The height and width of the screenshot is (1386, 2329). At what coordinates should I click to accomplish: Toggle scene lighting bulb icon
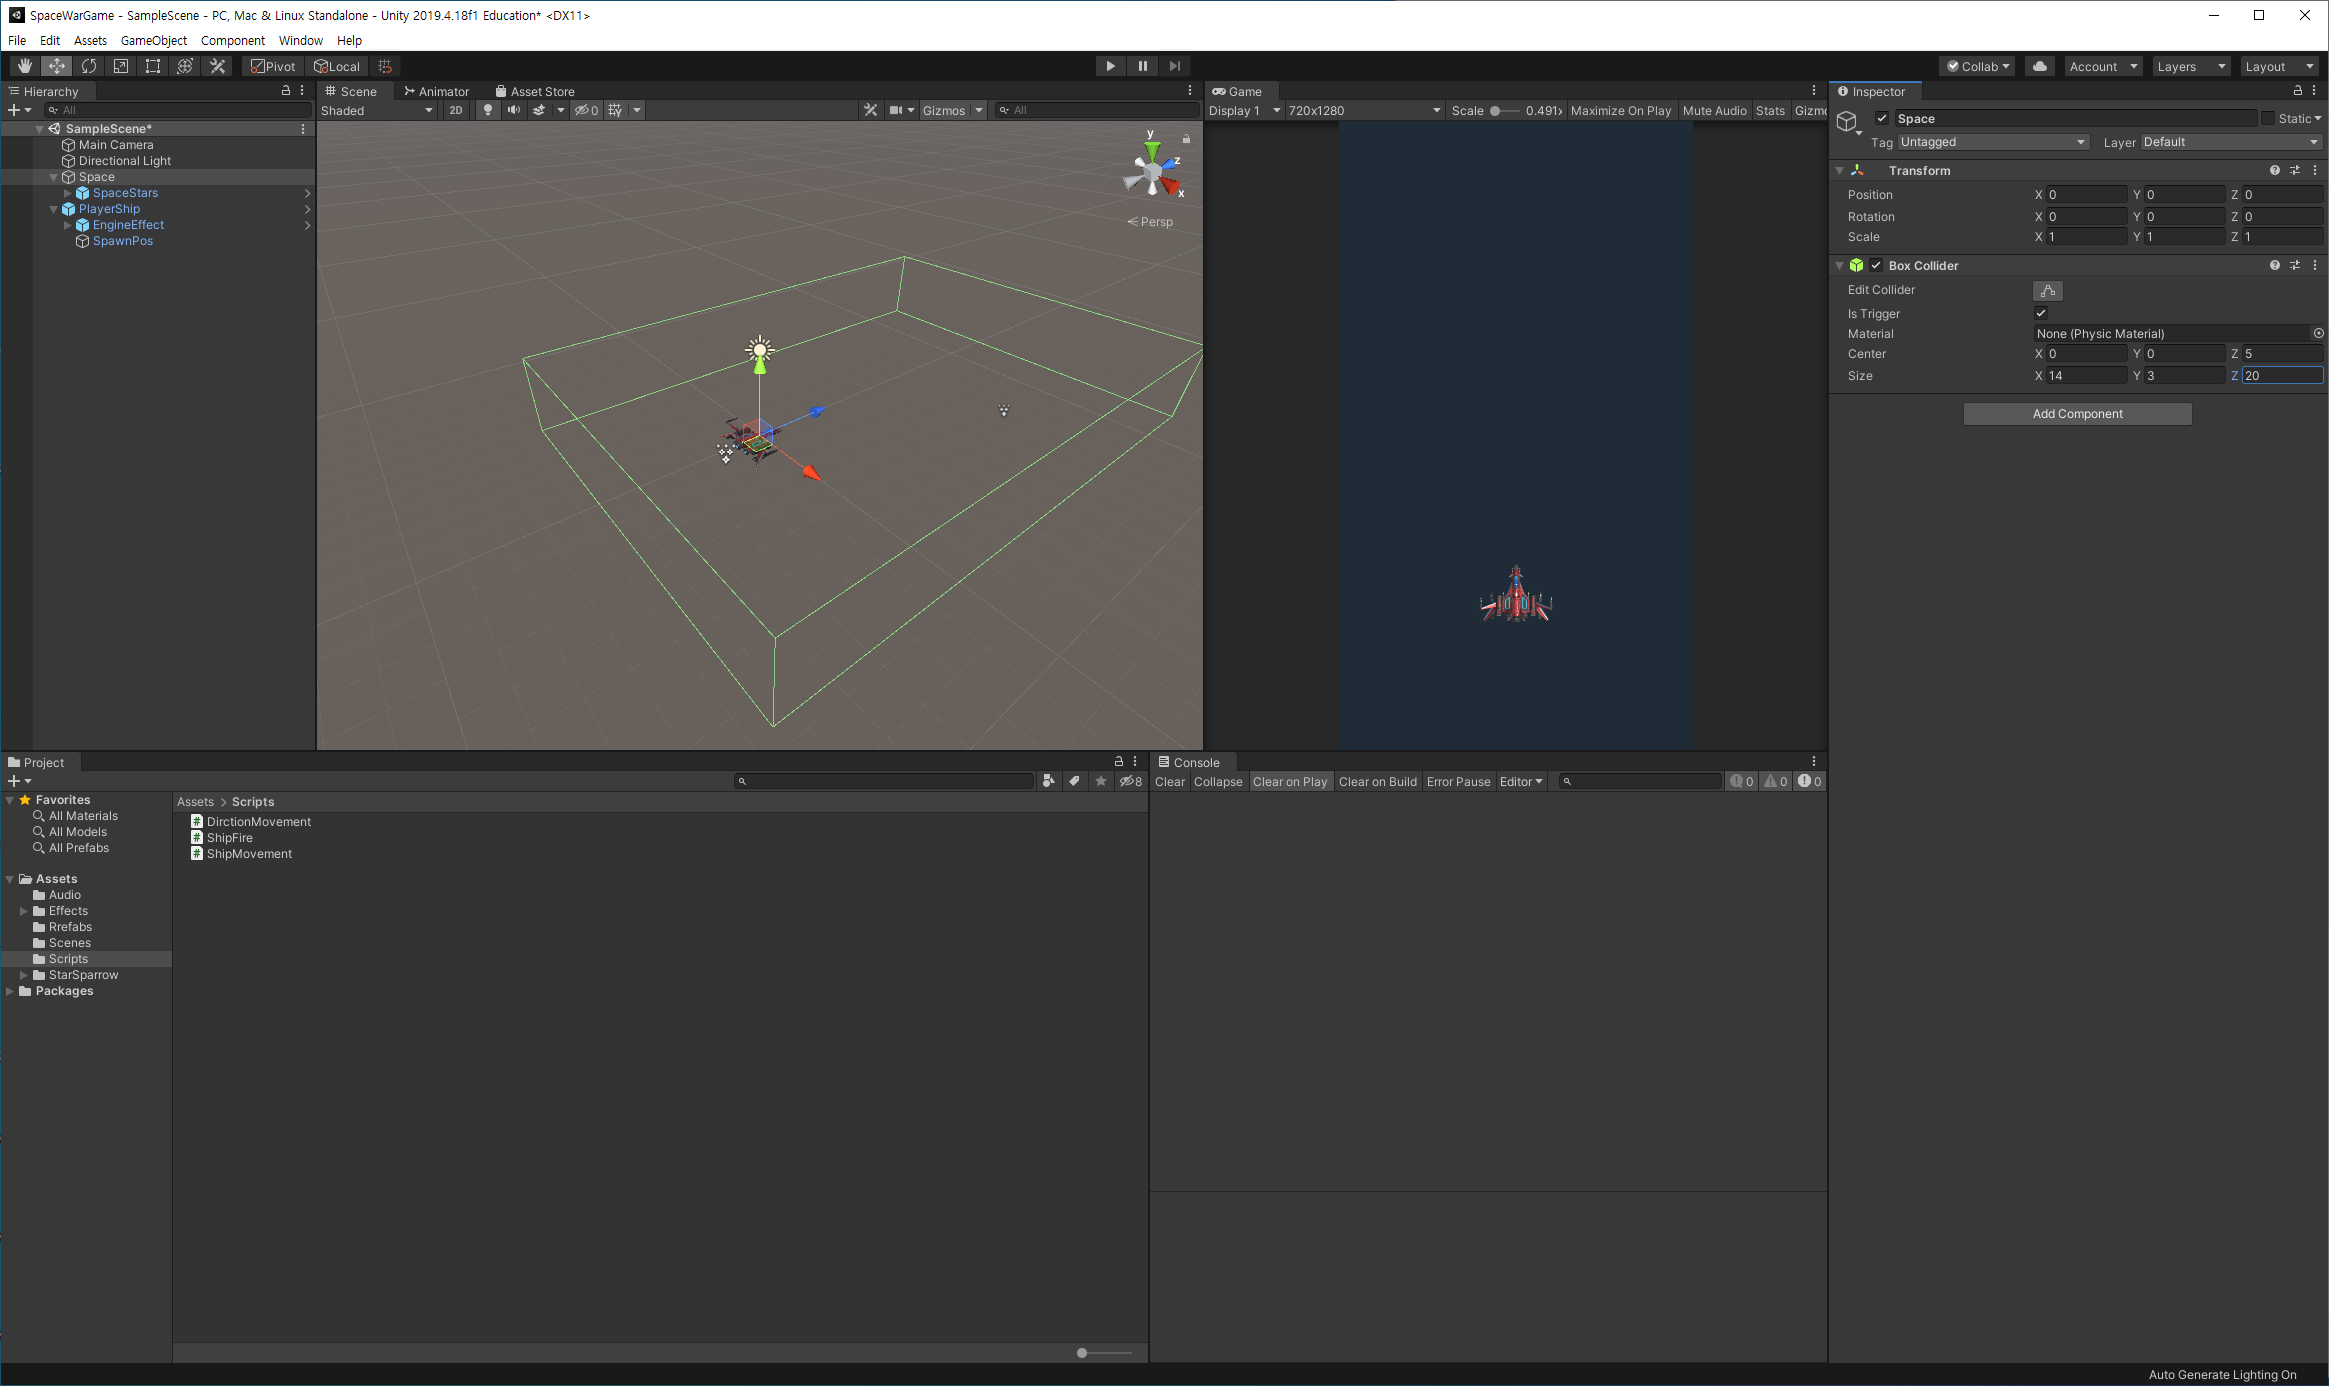pyautogui.click(x=487, y=110)
